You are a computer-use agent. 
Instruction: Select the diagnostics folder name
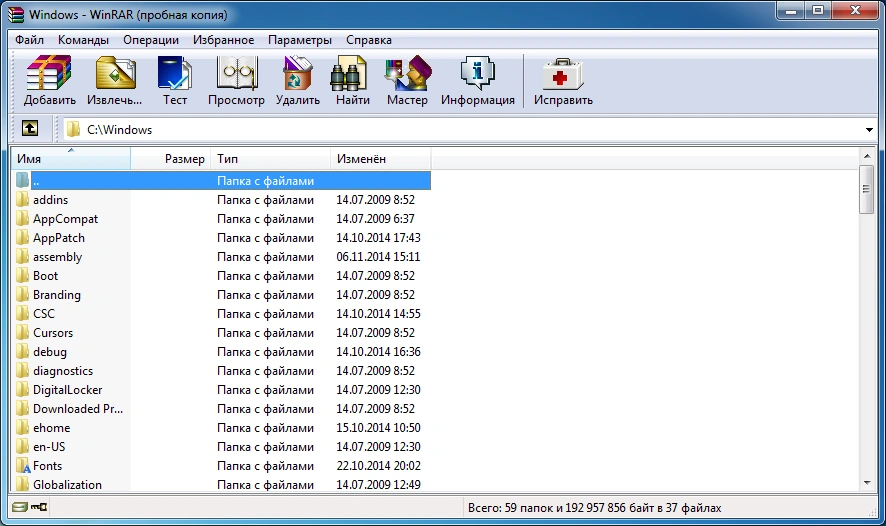point(63,371)
